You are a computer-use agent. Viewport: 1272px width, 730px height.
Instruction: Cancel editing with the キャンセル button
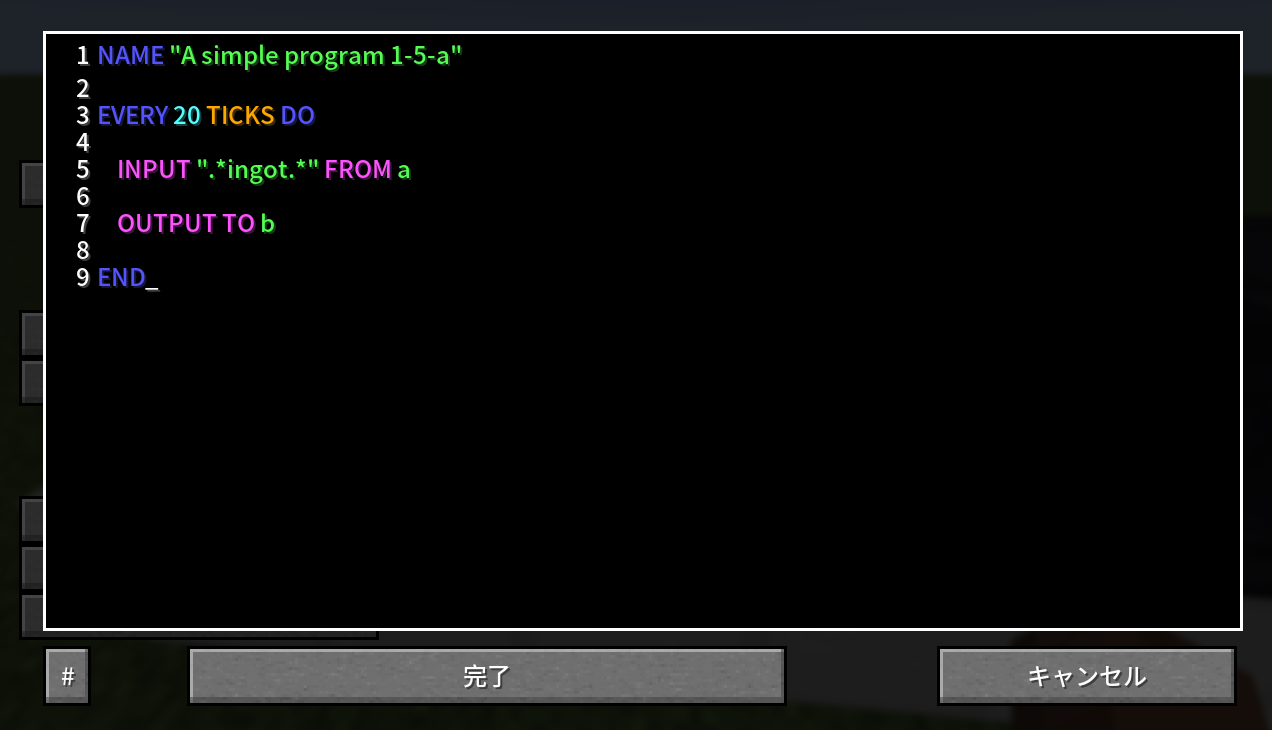pyautogui.click(x=1087, y=676)
